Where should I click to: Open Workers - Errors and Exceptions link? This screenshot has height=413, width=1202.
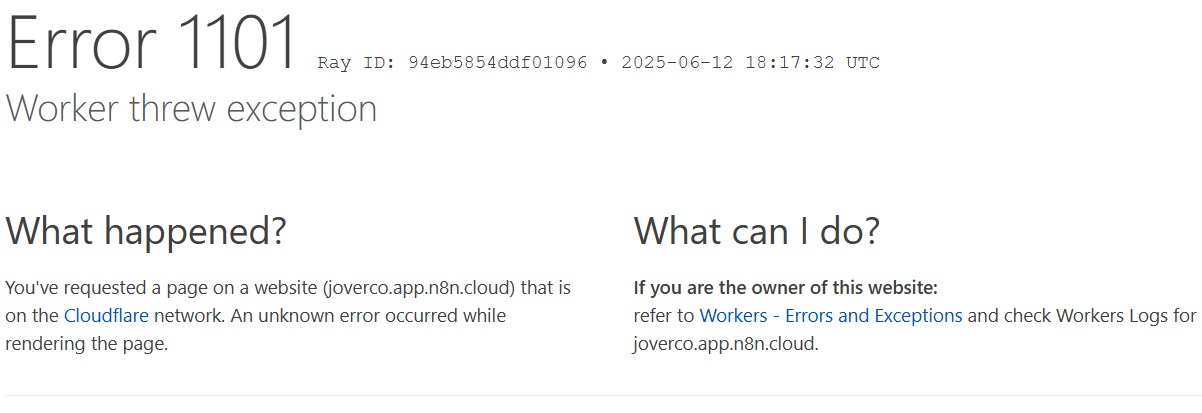point(831,316)
